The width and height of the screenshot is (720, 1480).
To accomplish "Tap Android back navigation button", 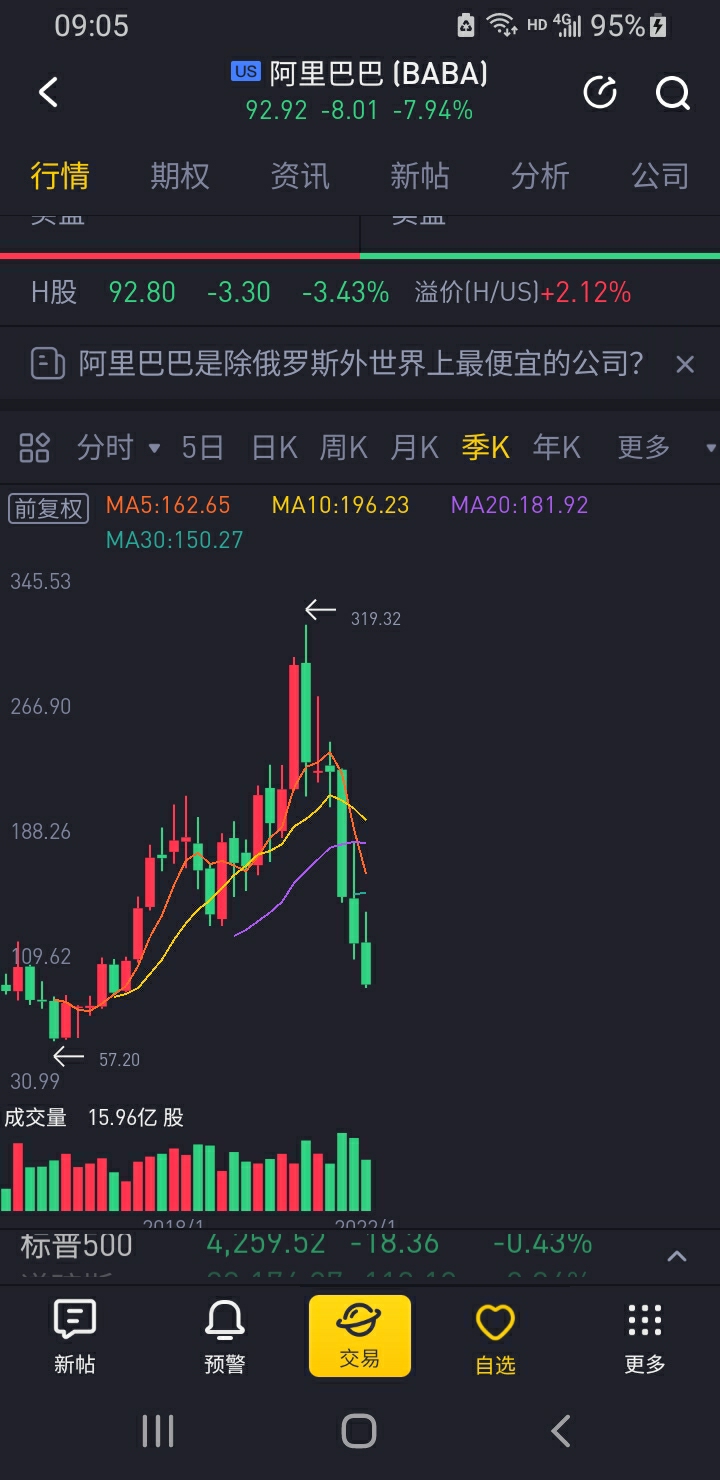I will click(561, 1431).
